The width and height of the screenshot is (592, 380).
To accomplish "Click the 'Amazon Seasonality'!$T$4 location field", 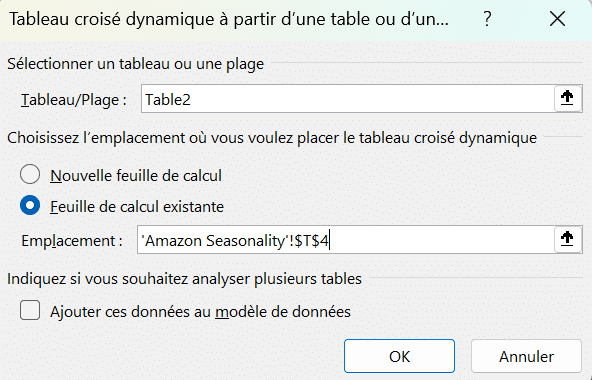I will [x=345, y=240].
